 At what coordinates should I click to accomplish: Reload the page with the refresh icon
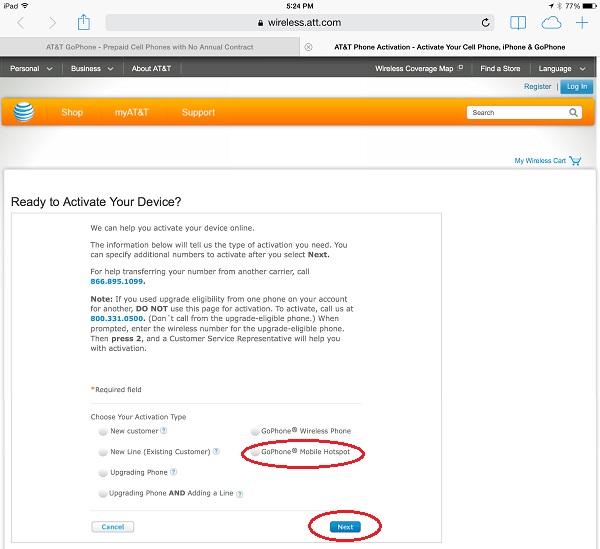(x=485, y=23)
